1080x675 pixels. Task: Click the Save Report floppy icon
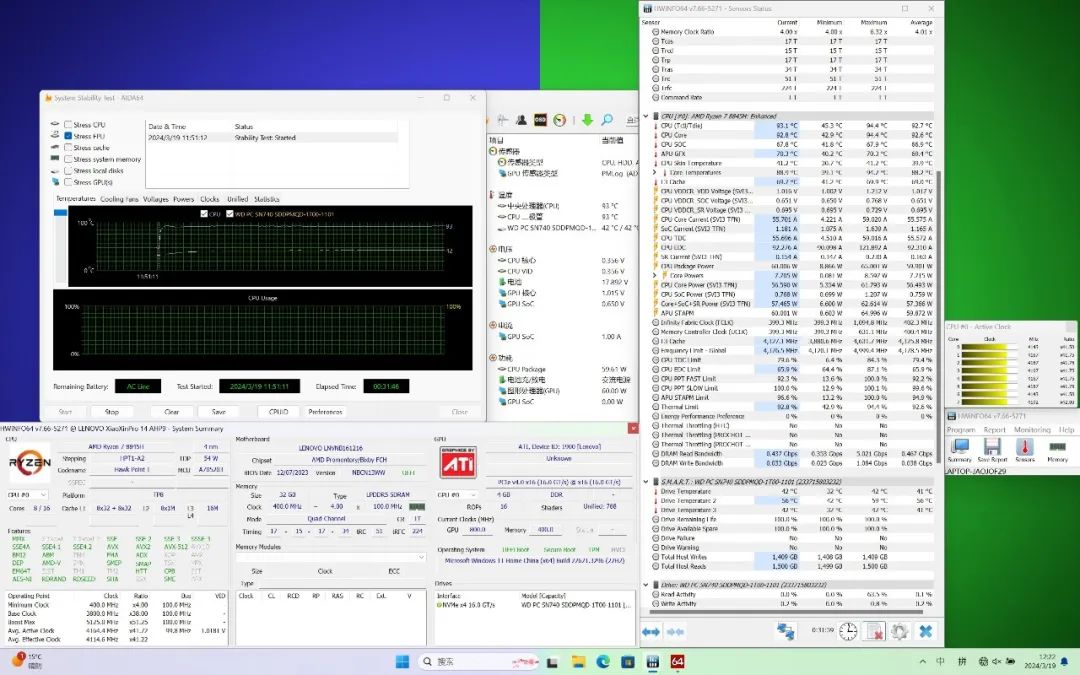[992, 446]
